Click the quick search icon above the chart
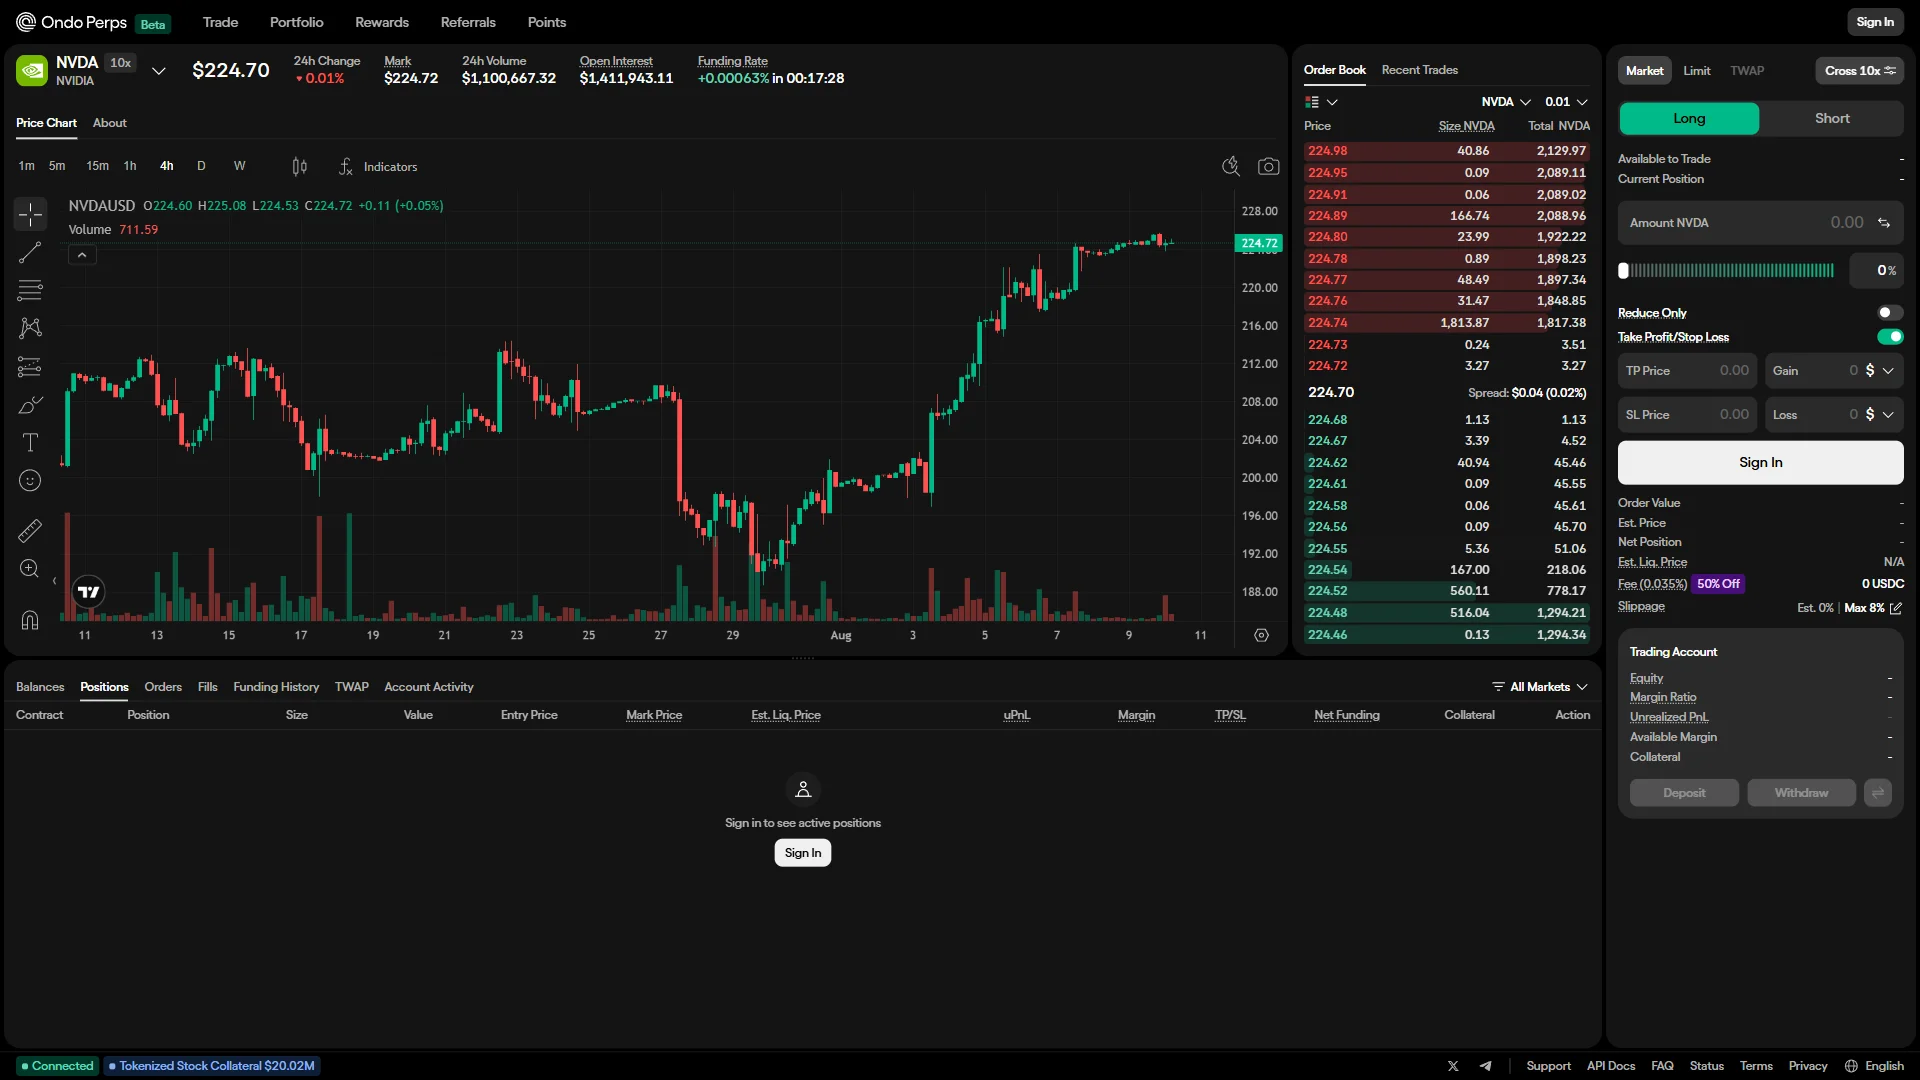1920x1080 pixels. pyautogui.click(x=1231, y=166)
